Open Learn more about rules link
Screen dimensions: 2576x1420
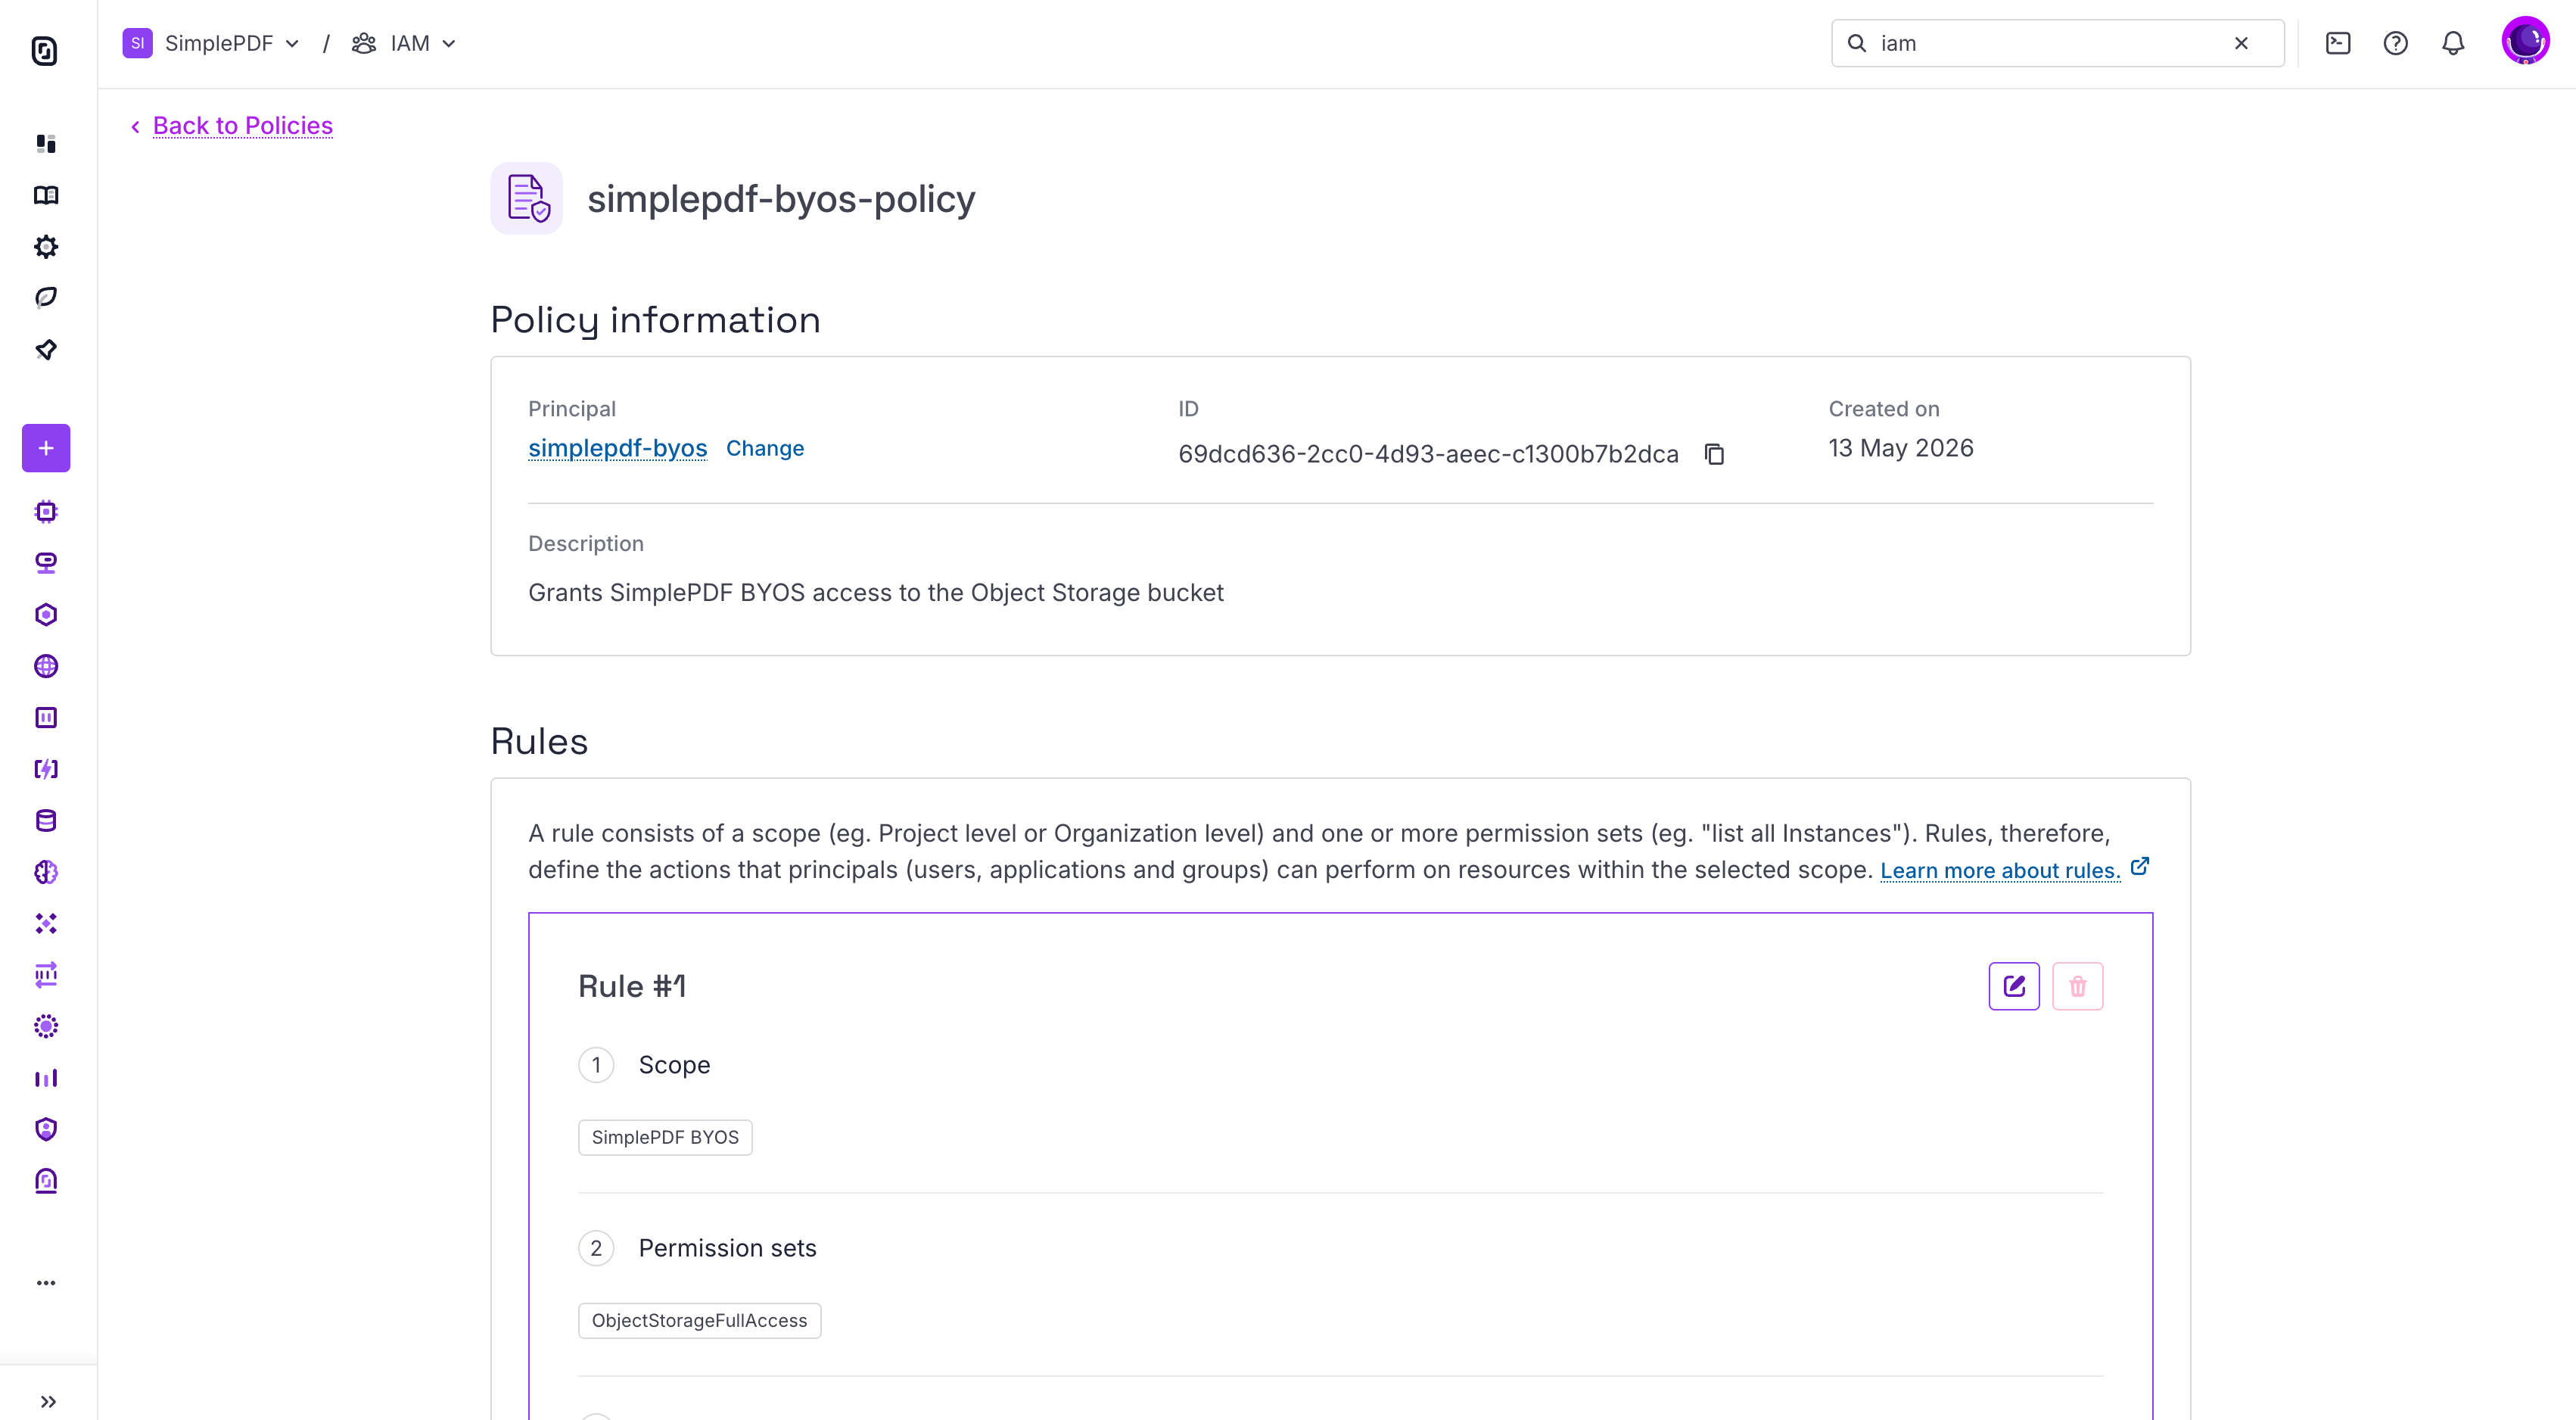click(x=2000, y=870)
